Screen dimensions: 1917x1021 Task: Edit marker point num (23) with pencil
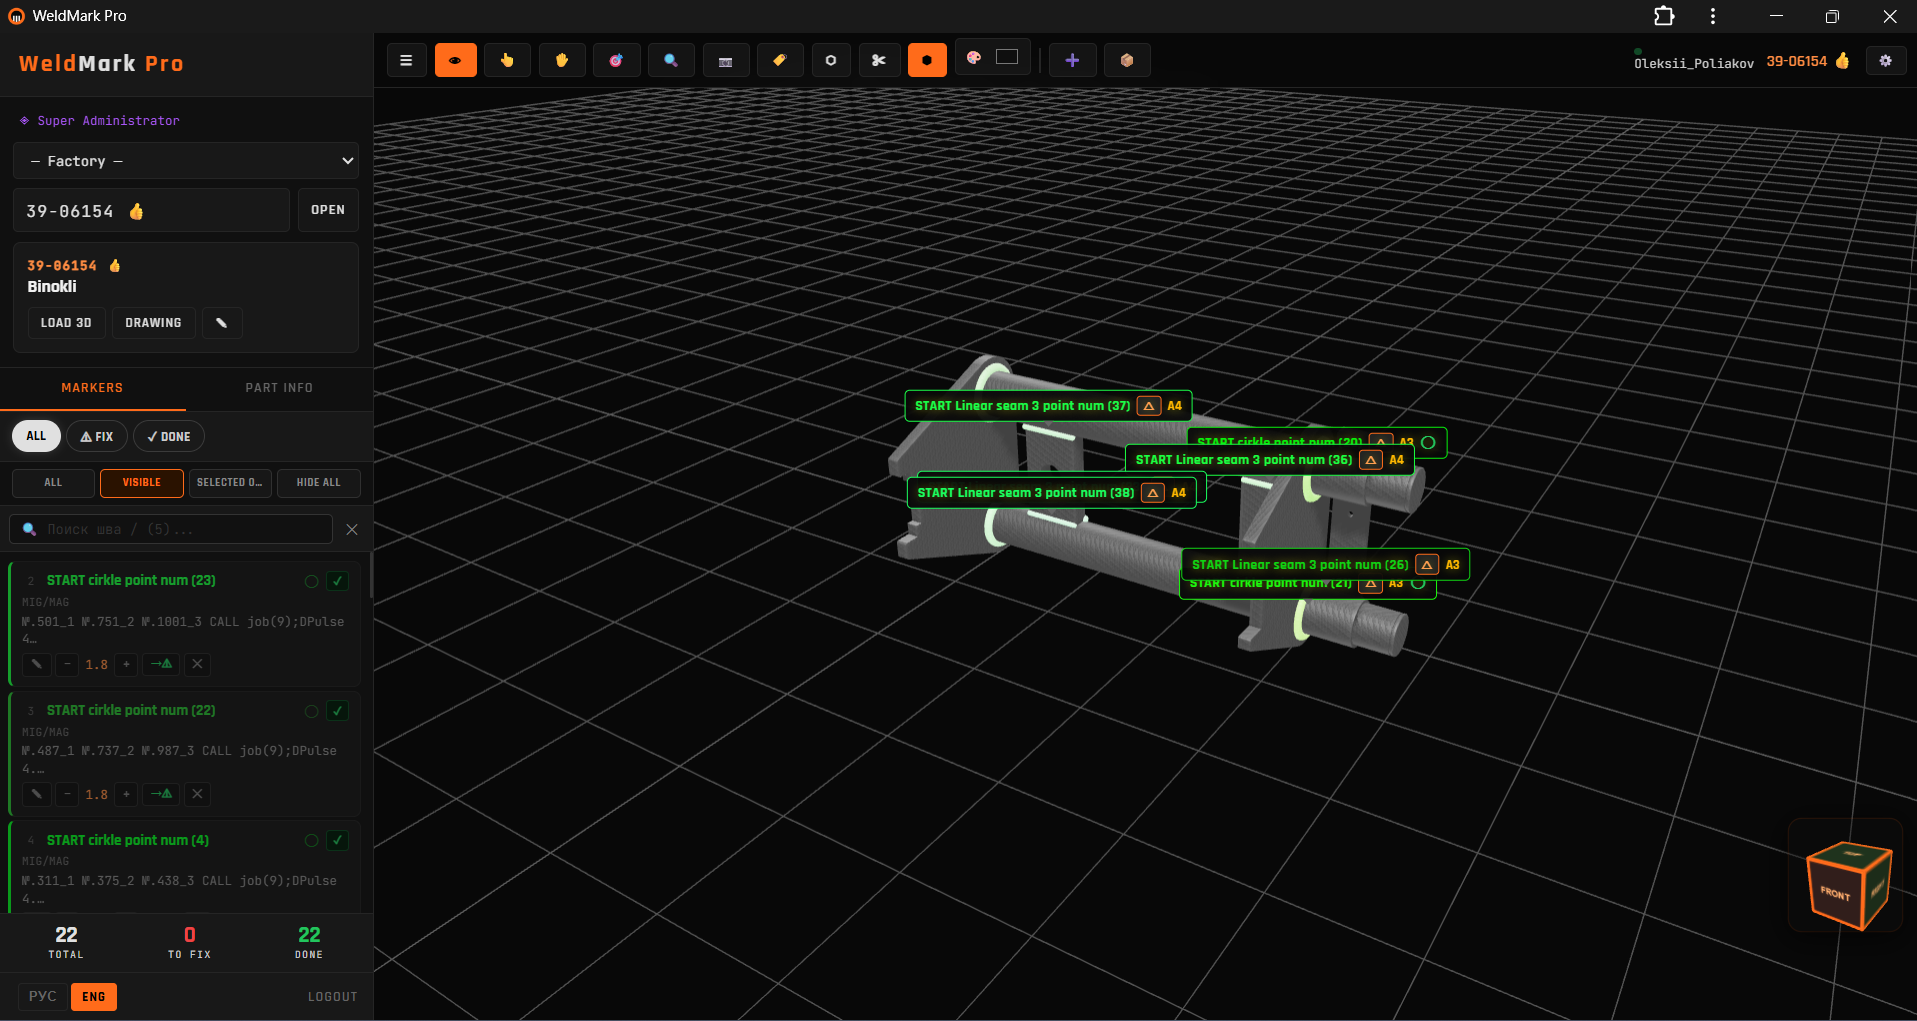point(37,664)
